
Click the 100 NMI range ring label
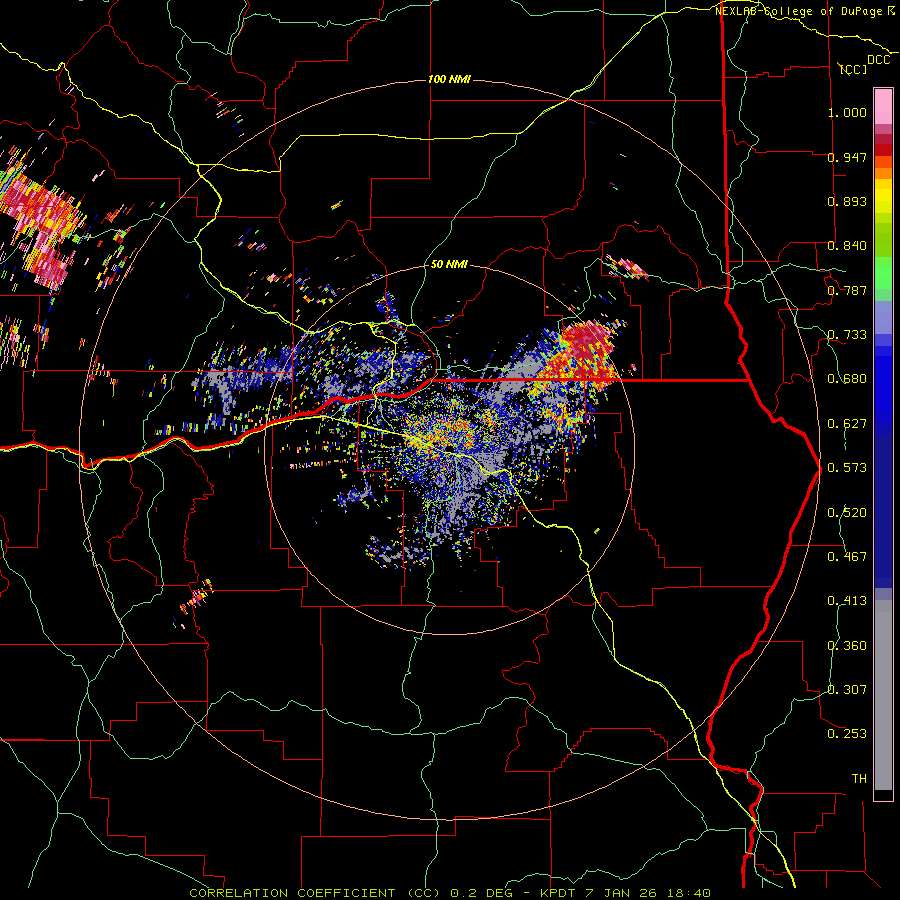[x=449, y=79]
